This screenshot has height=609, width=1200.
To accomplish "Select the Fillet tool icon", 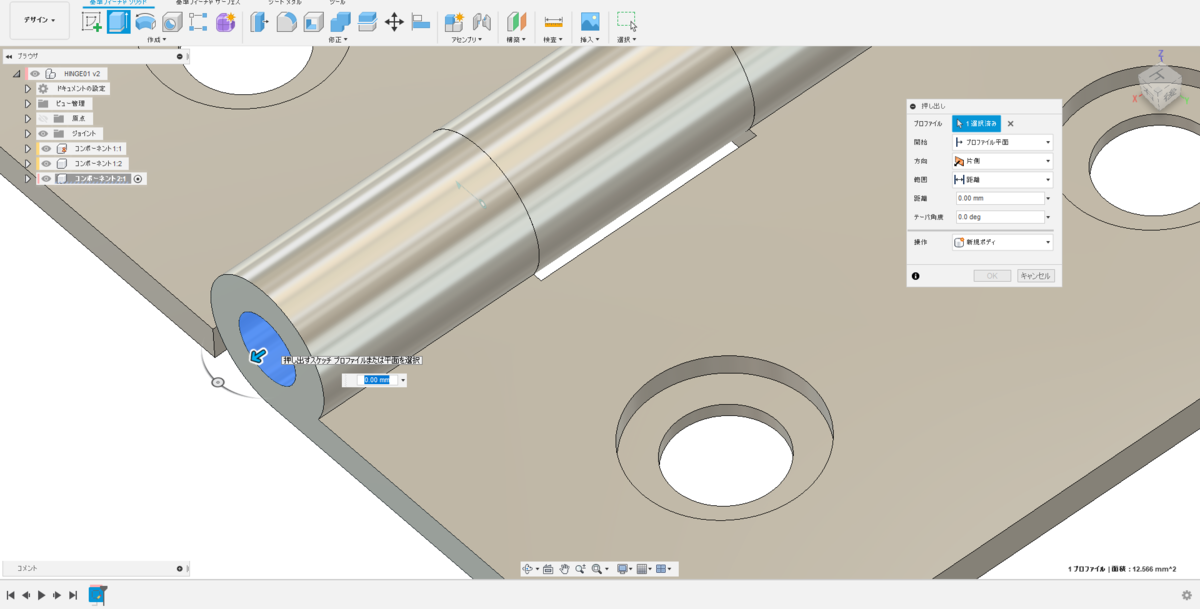I will pos(286,22).
